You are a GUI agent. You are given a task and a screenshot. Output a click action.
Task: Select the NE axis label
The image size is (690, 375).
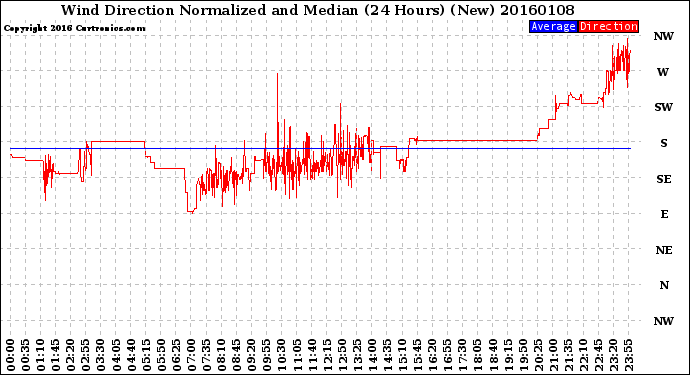[x=664, y=250]
